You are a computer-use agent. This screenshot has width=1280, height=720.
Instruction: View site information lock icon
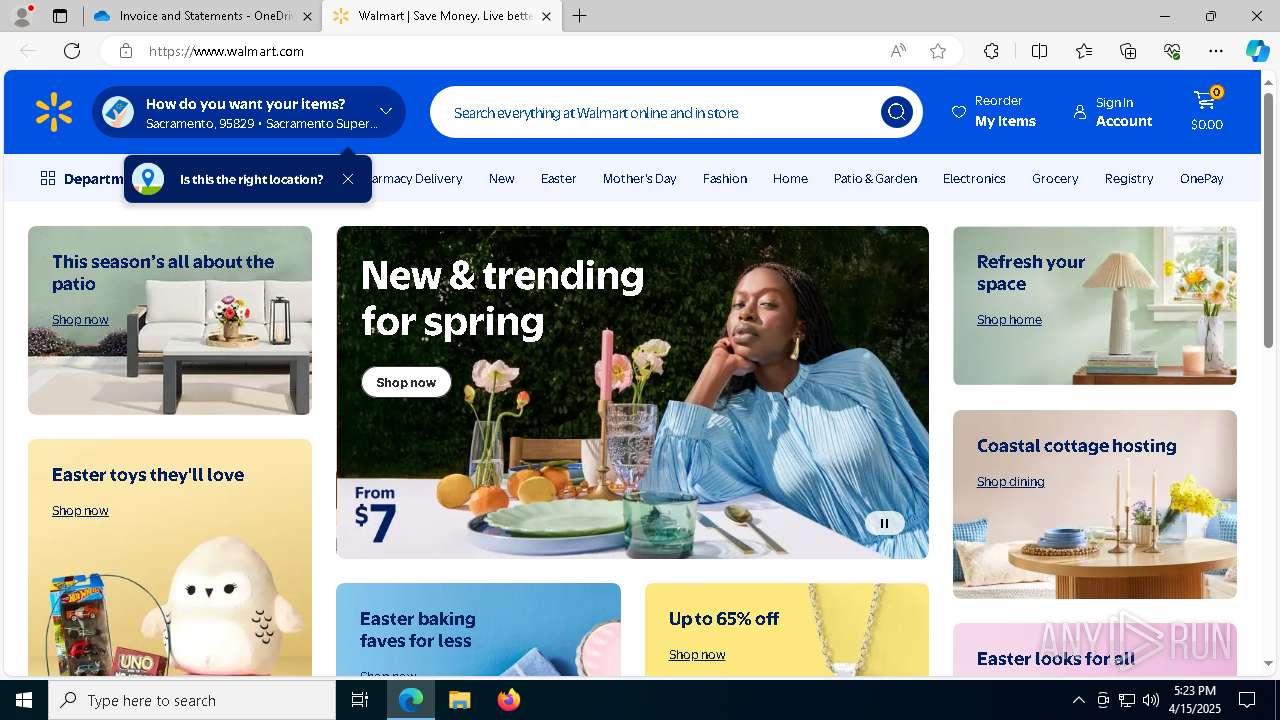[x=126, y=51]
